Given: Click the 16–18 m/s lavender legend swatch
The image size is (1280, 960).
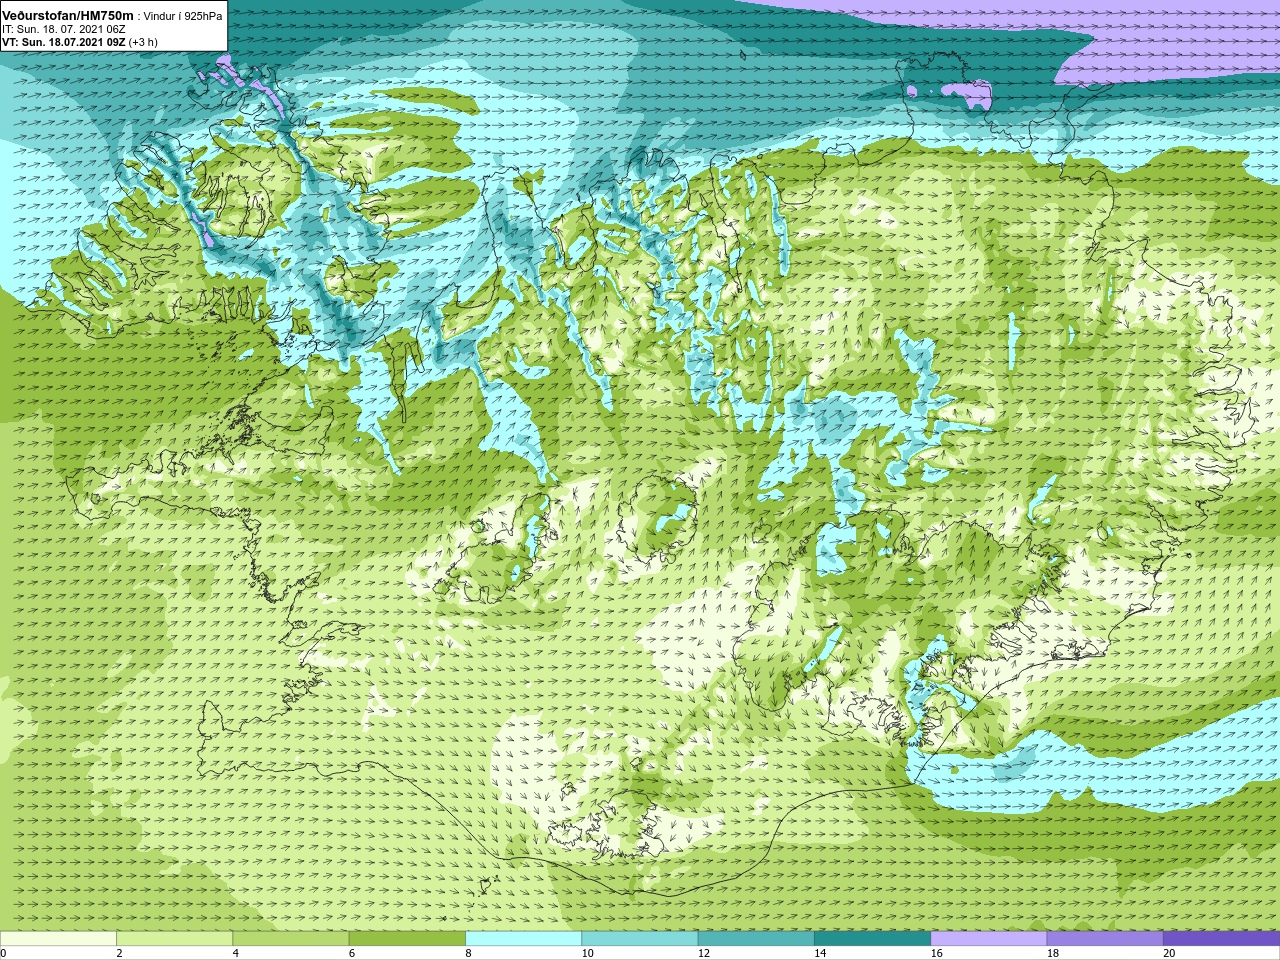Looking at the screenshot, I should (x=989, y=939).
